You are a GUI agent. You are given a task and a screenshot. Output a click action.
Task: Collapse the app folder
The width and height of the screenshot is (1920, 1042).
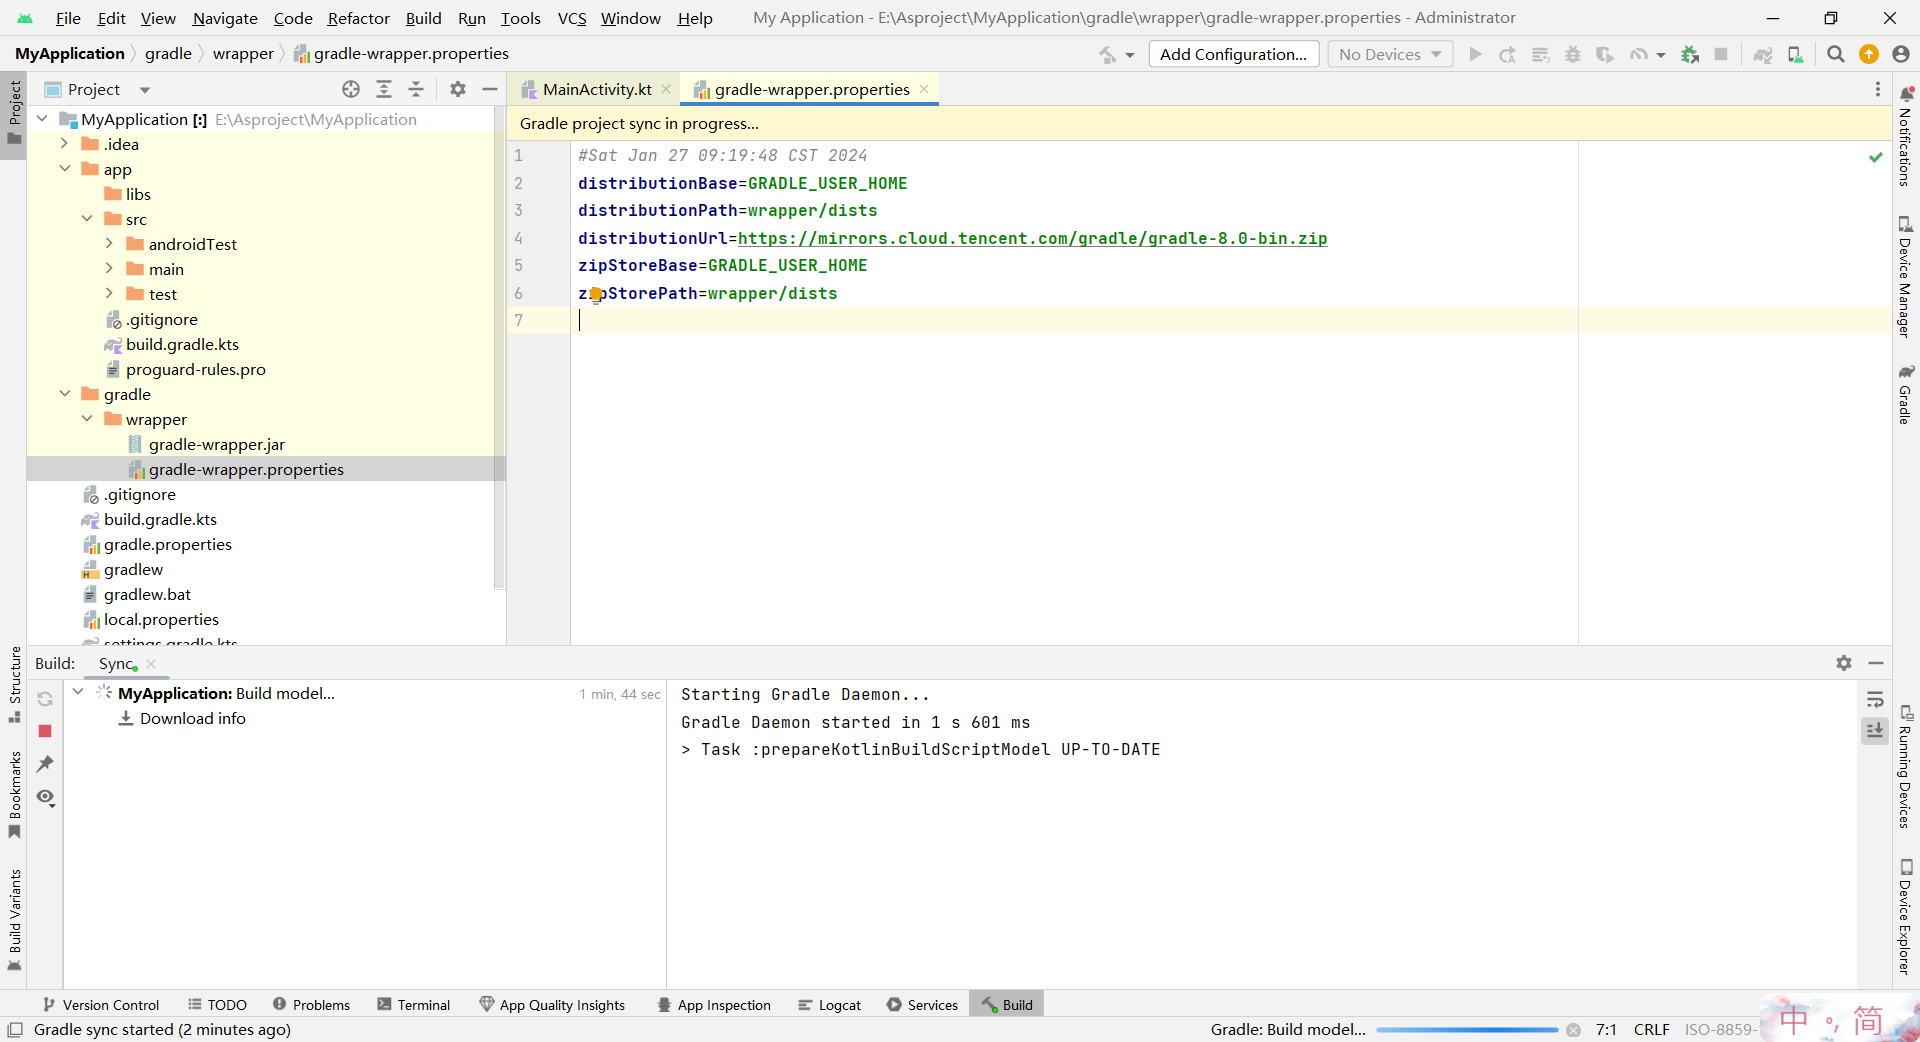64,169
